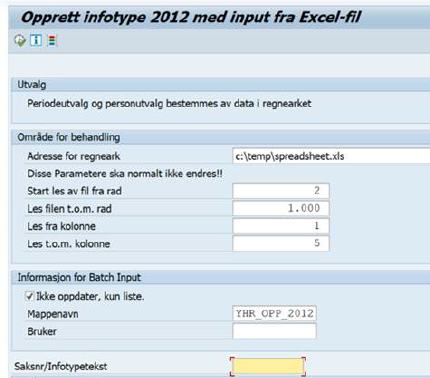Click the empty Bruker input field
This screenshot has width=430, height=378.
coord(274,331)
